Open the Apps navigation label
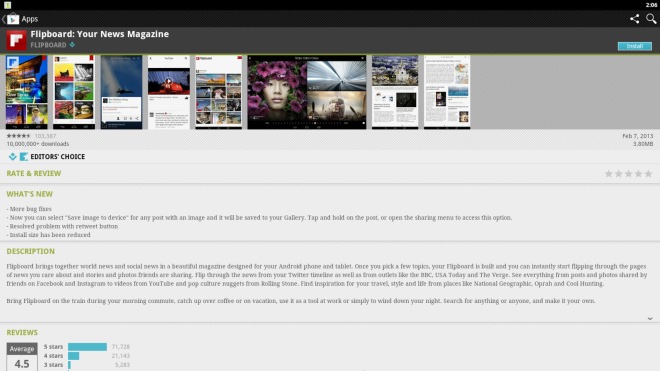 coord(29,19)
